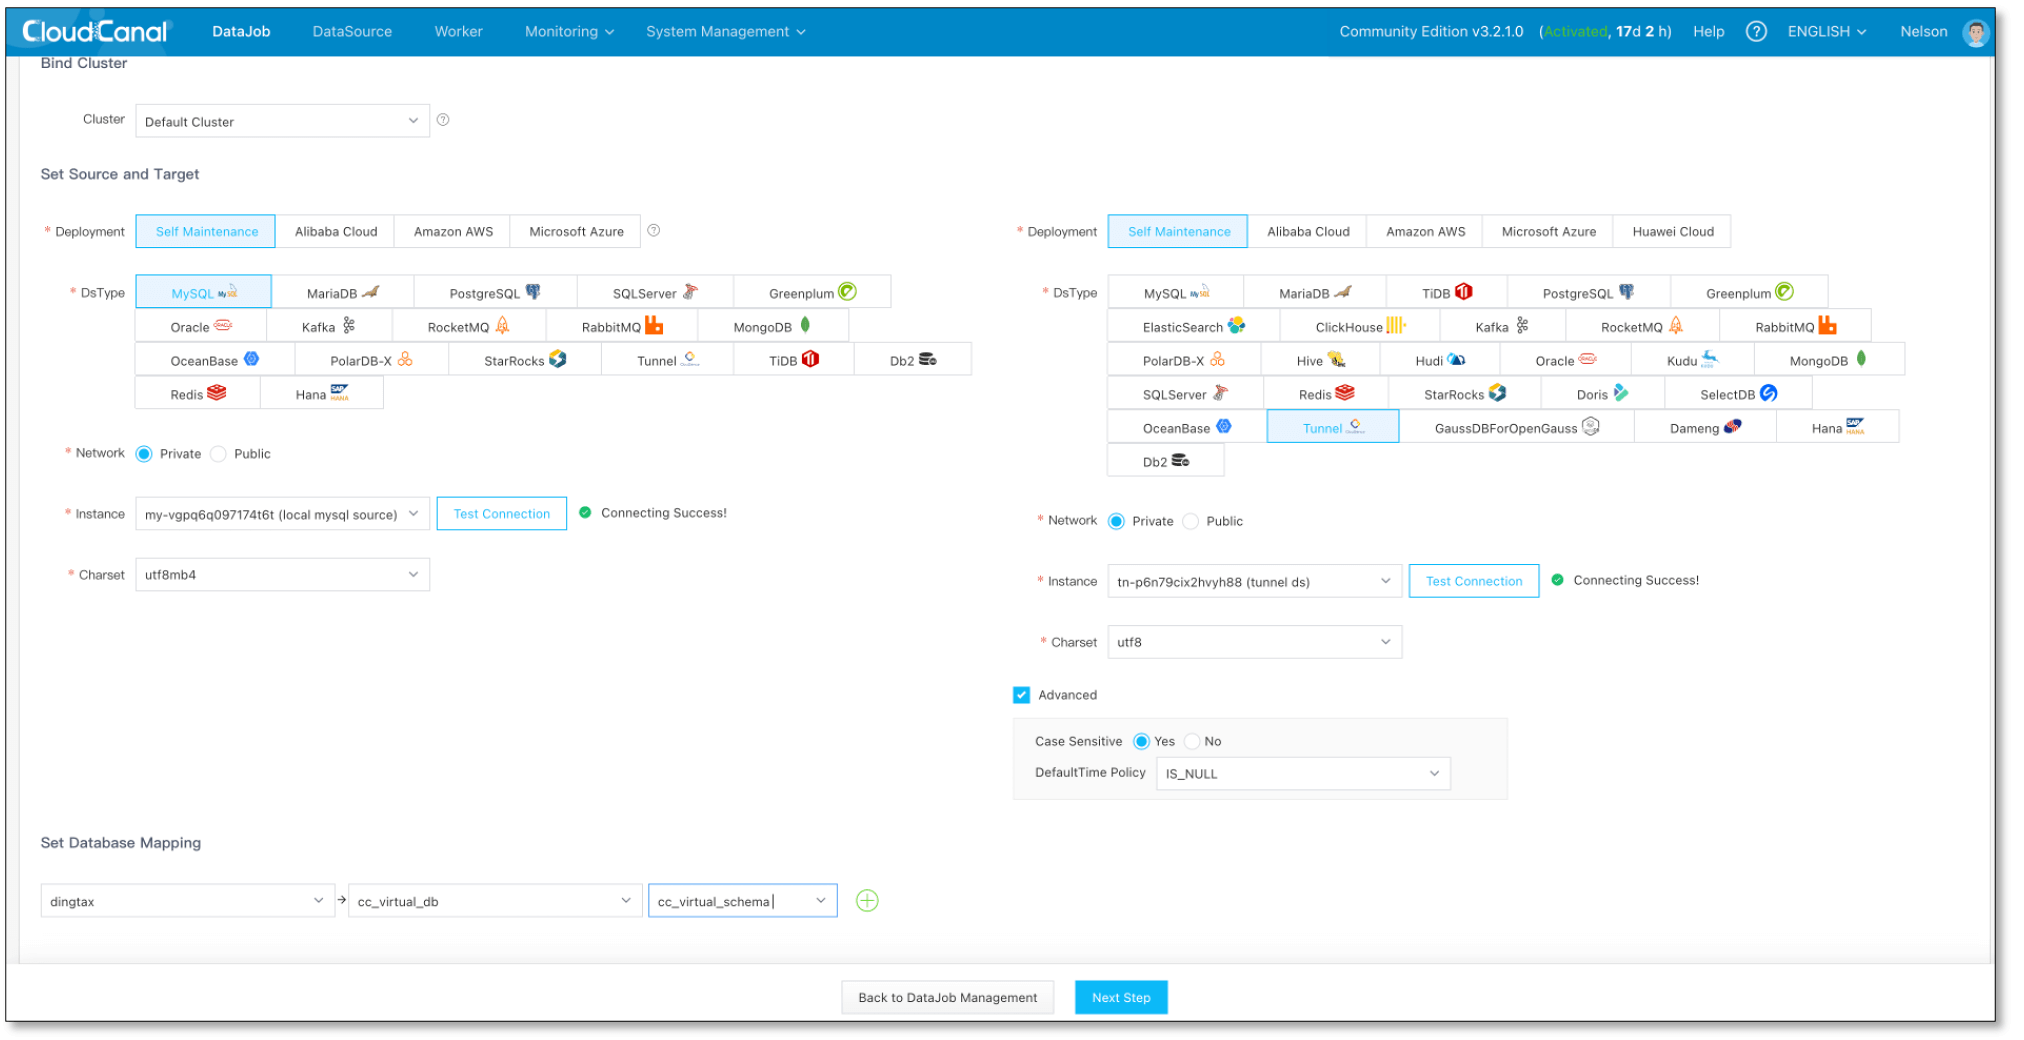Open the Default Cluster dropdown
Screen dimensions: 2024x1040
point(282,121)
